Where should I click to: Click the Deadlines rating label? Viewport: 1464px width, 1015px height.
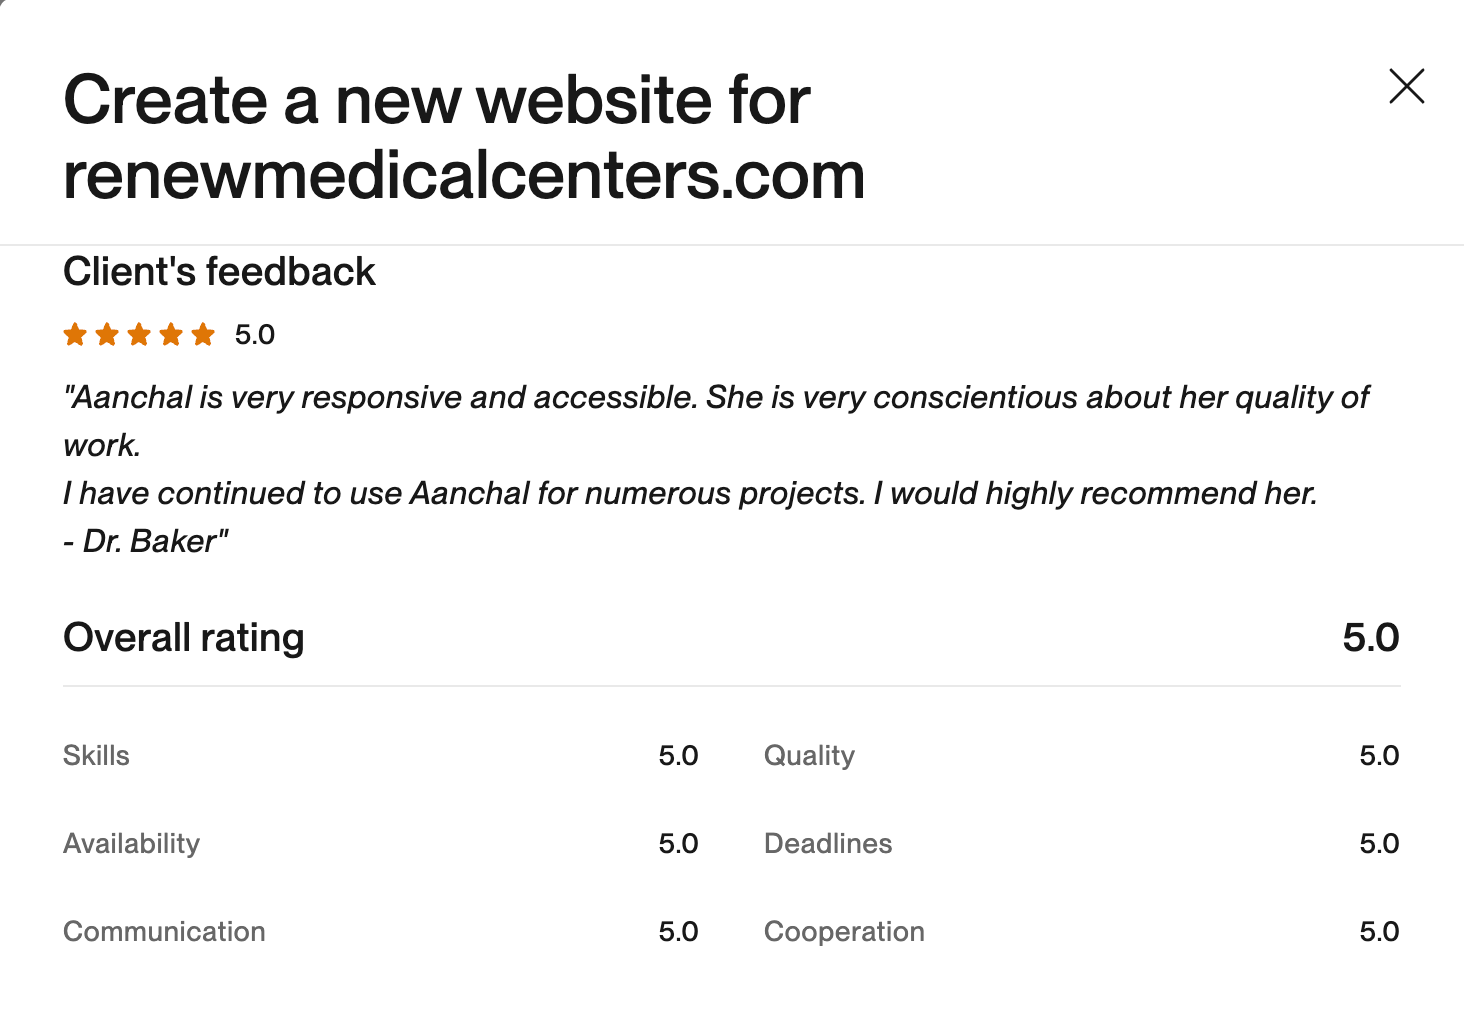(827, 844)
